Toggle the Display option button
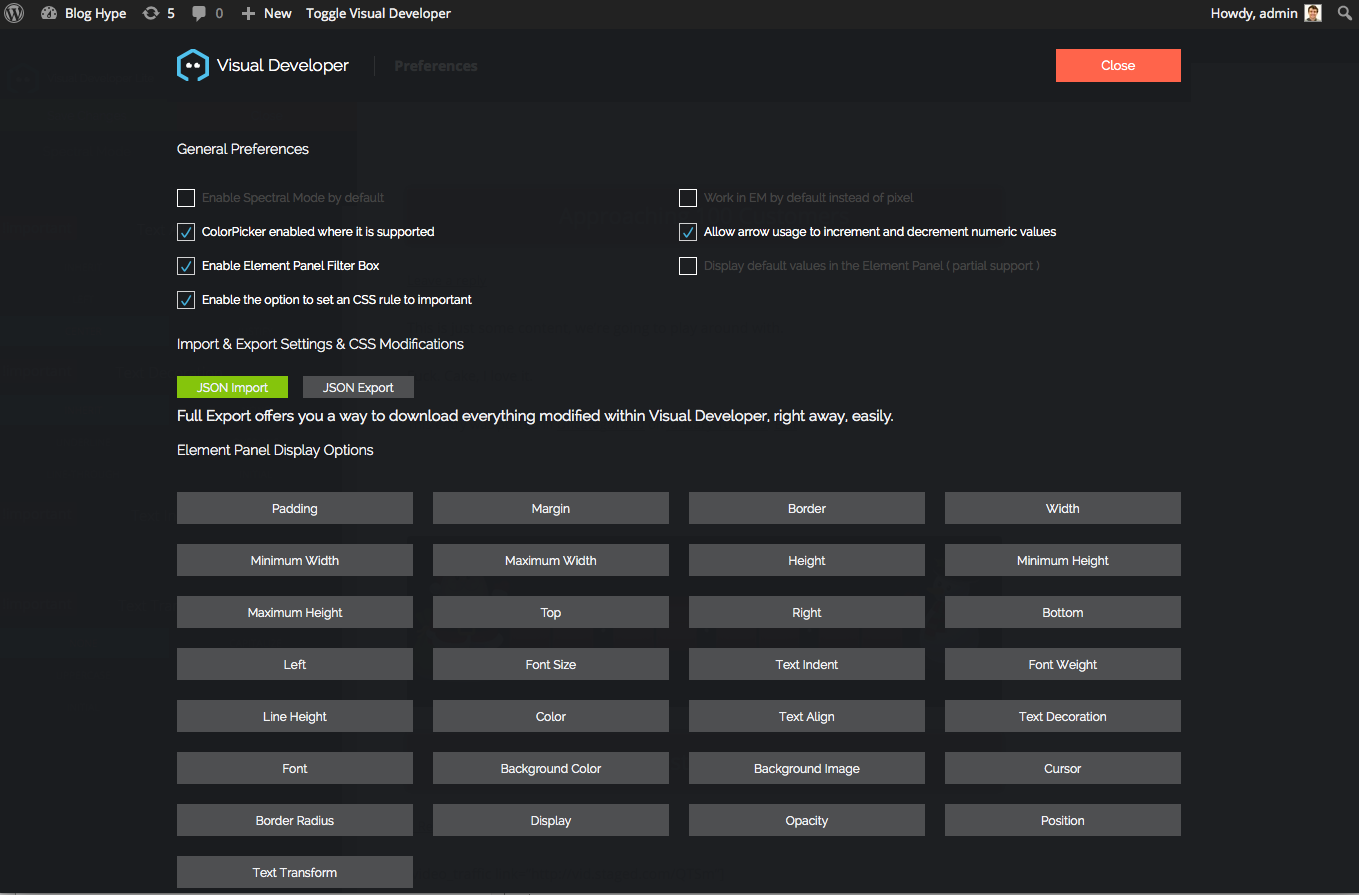Image resolution: width=1359 pixels, height=895 pixels. pyautogui.click(x=551, y=820)
